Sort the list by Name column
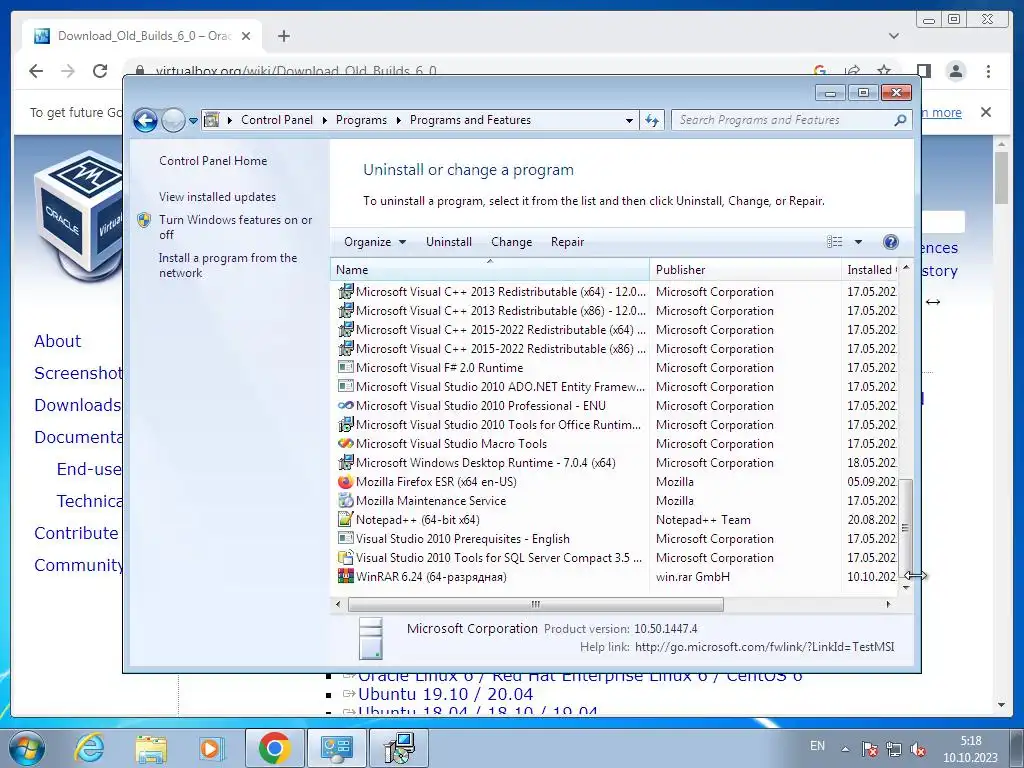 pyautogui.click(x=490, y=270)
